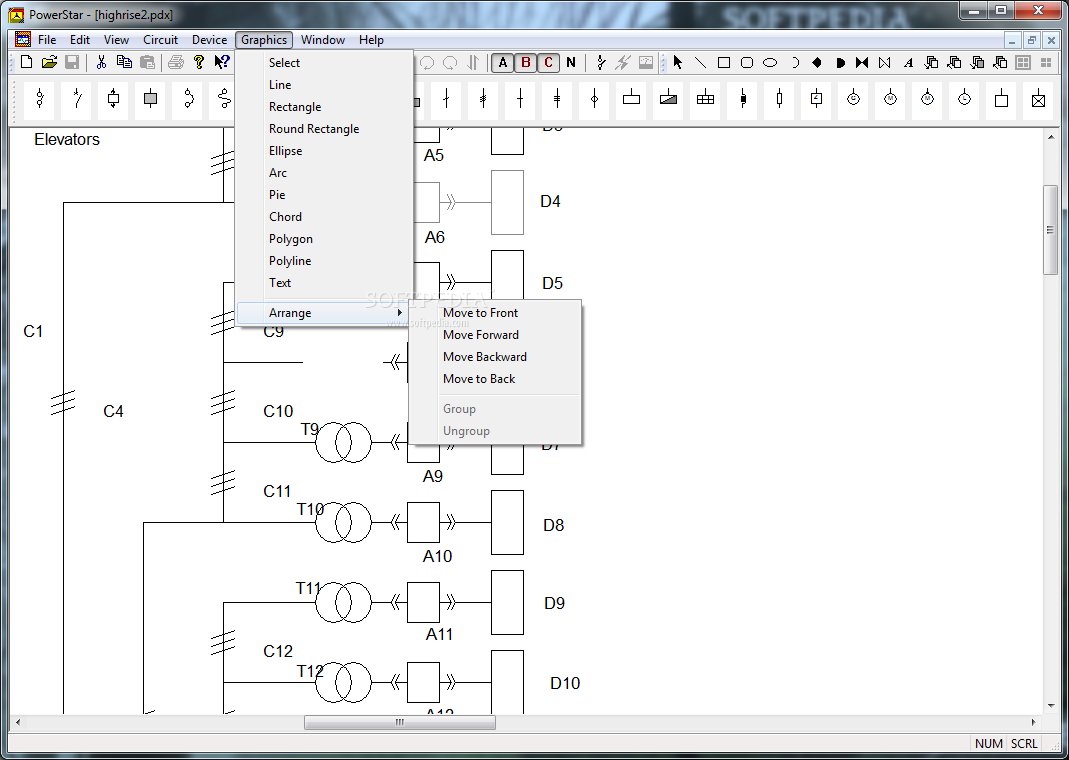This screenshot has height=760, width=1069.
Task: Click Move Forward in submenu
Action: pos(495,335)
